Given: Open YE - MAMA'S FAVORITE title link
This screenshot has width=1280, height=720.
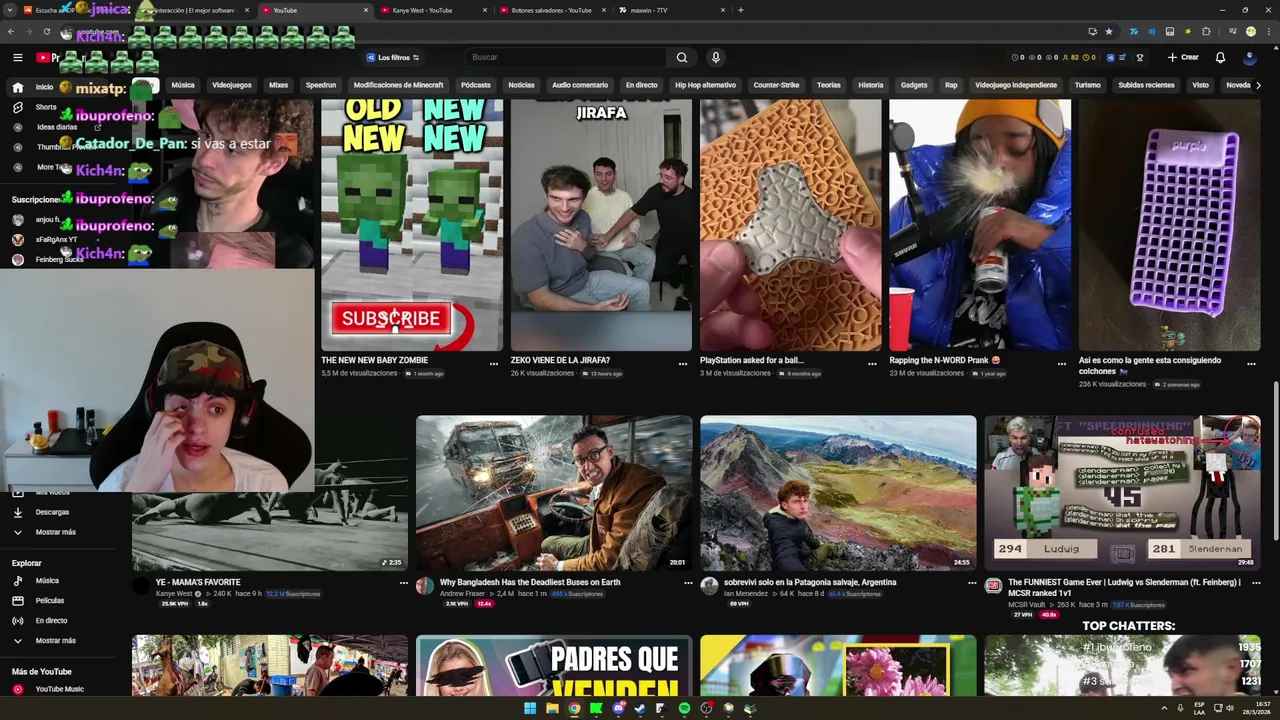Looking at the screenshot, I should point(198,582).
